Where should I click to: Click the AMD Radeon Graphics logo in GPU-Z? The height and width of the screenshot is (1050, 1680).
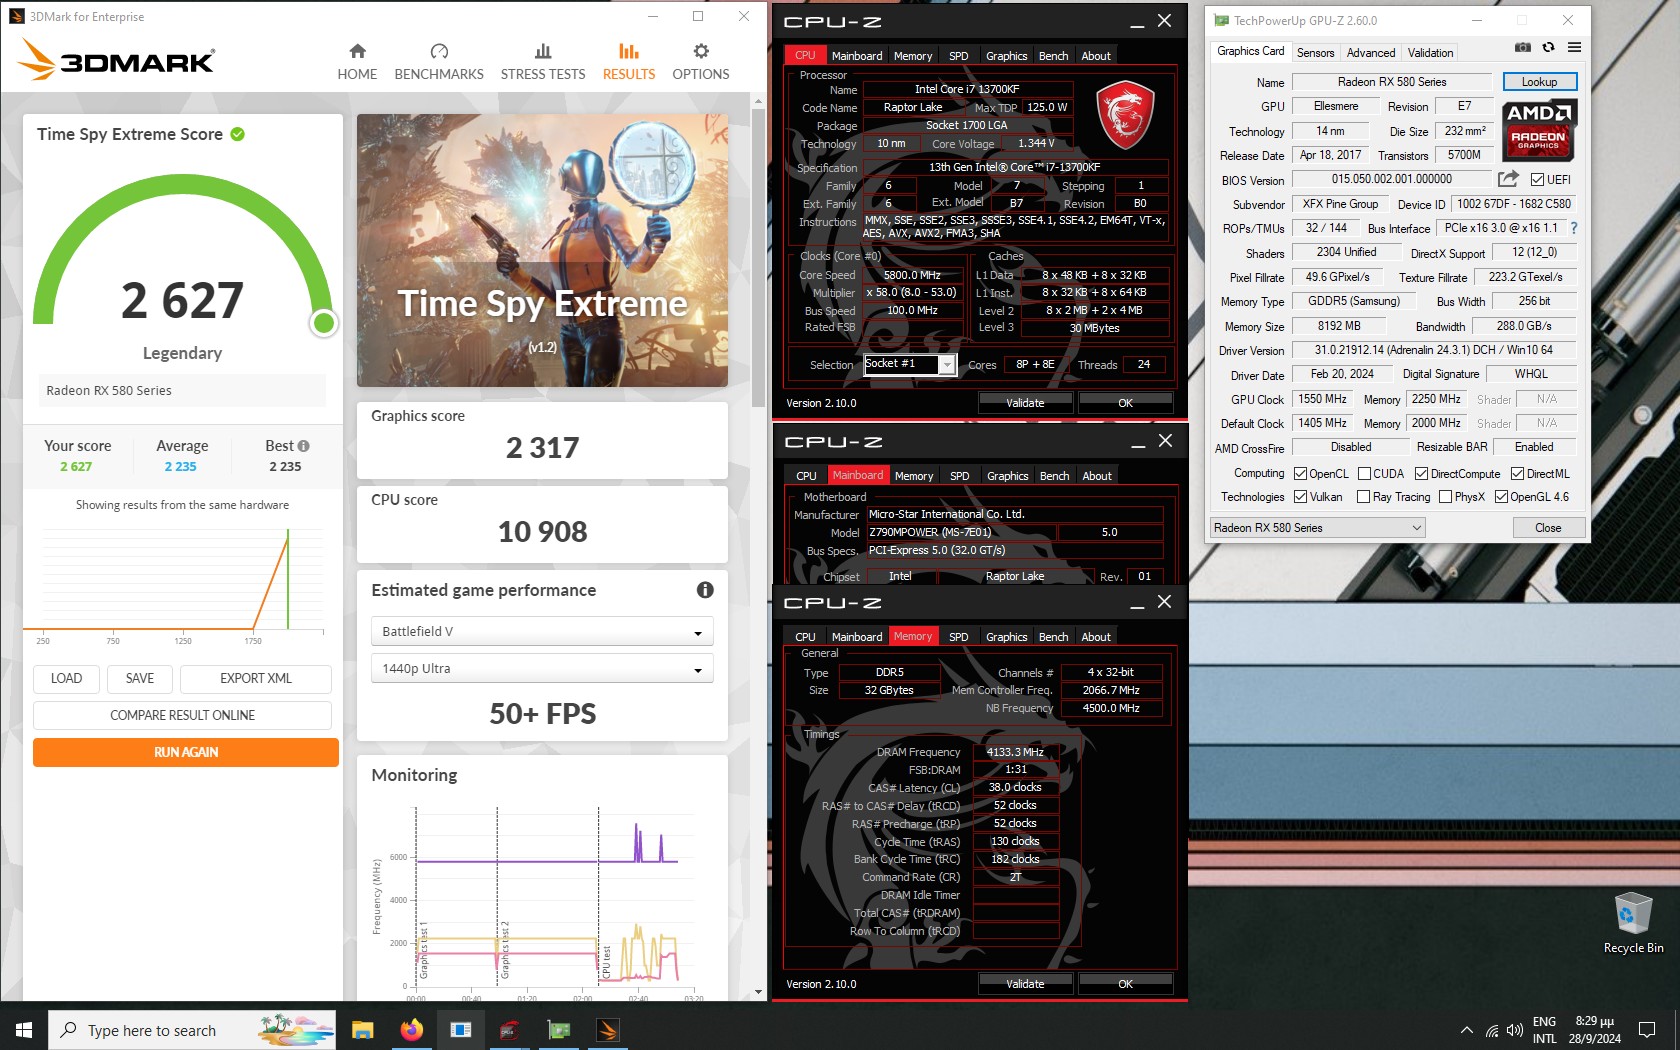point(1540,130)
